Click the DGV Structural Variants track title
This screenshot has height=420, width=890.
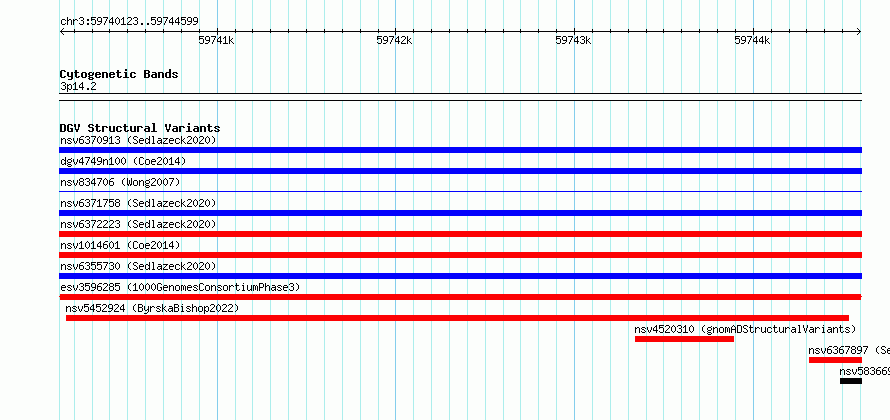pyautogui.click(x=140, y=128)
